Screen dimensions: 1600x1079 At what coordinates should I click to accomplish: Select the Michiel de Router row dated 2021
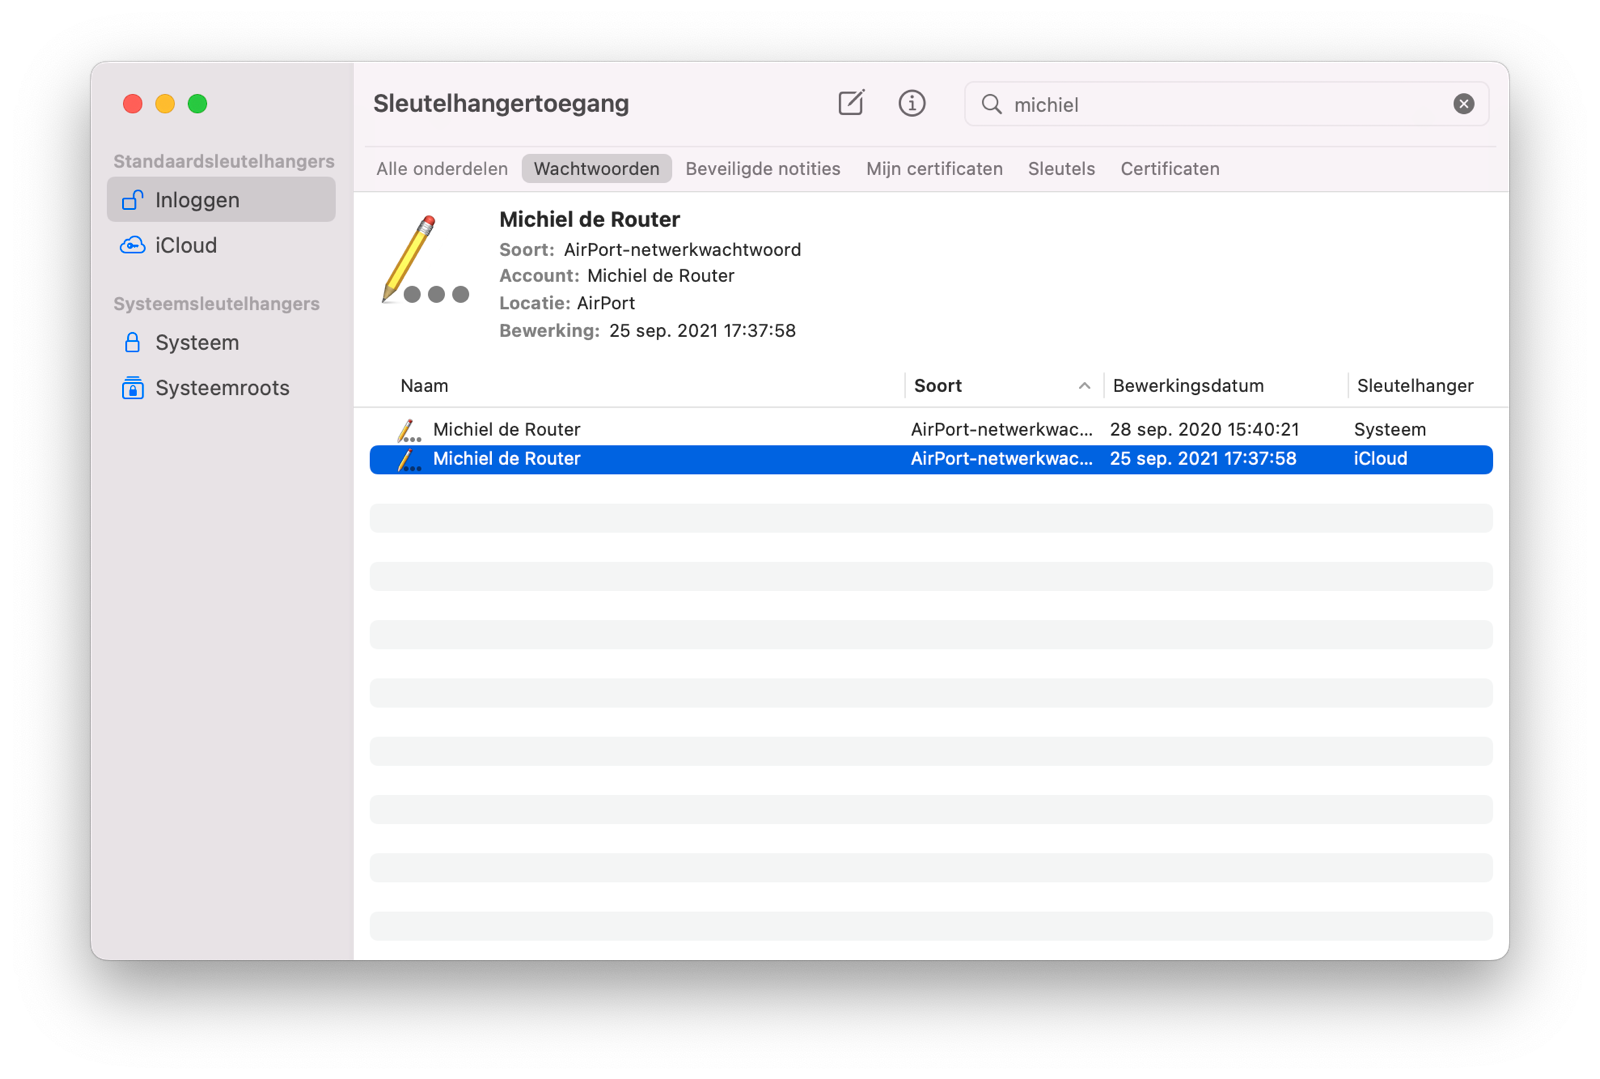[x=931, y=459]
